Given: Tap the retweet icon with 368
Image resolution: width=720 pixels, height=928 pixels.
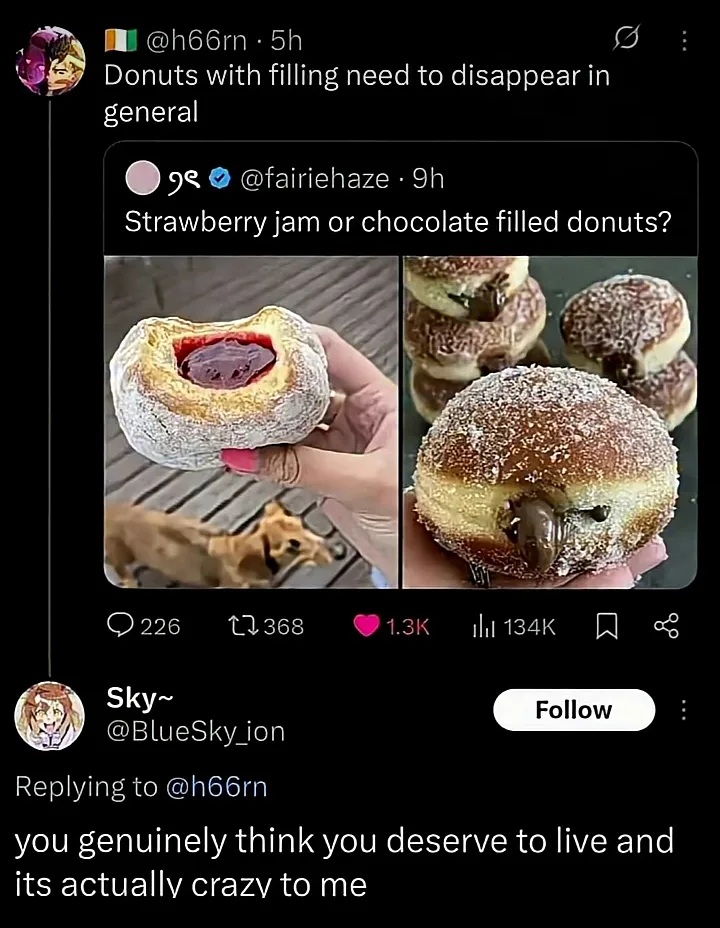Looking at the screenshot, I should (242, 626).
